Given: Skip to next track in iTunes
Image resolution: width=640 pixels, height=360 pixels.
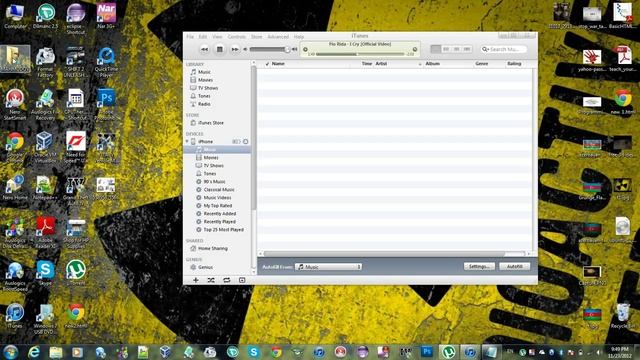Looking at the screenshot, I should [235, 49].
